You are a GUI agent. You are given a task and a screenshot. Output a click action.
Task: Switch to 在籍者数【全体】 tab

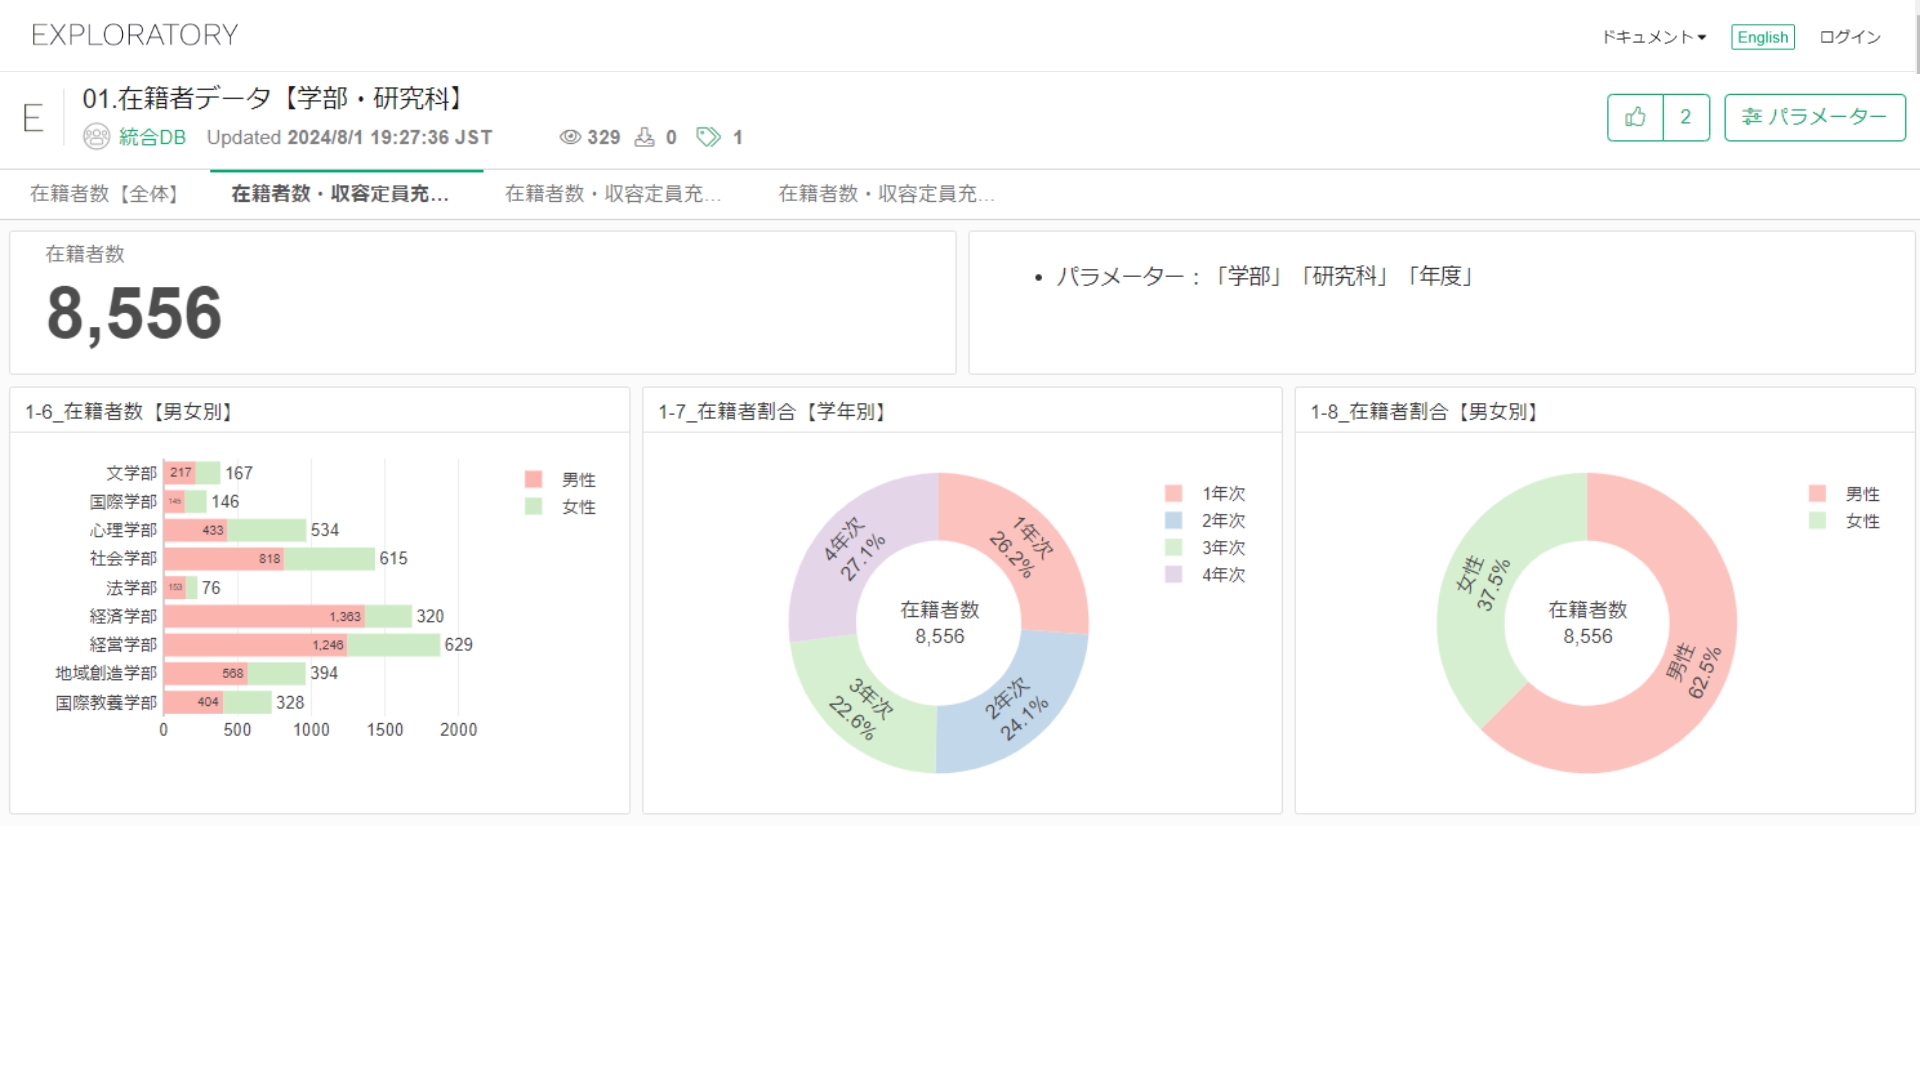pyautogui.click(x=104, y=194)
